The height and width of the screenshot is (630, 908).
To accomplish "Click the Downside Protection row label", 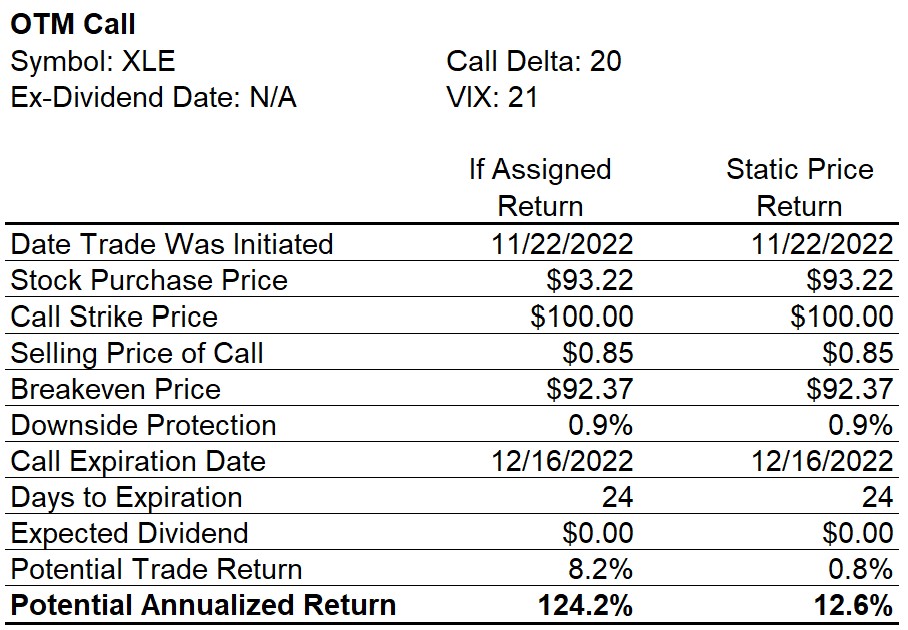I will point(143,426).
